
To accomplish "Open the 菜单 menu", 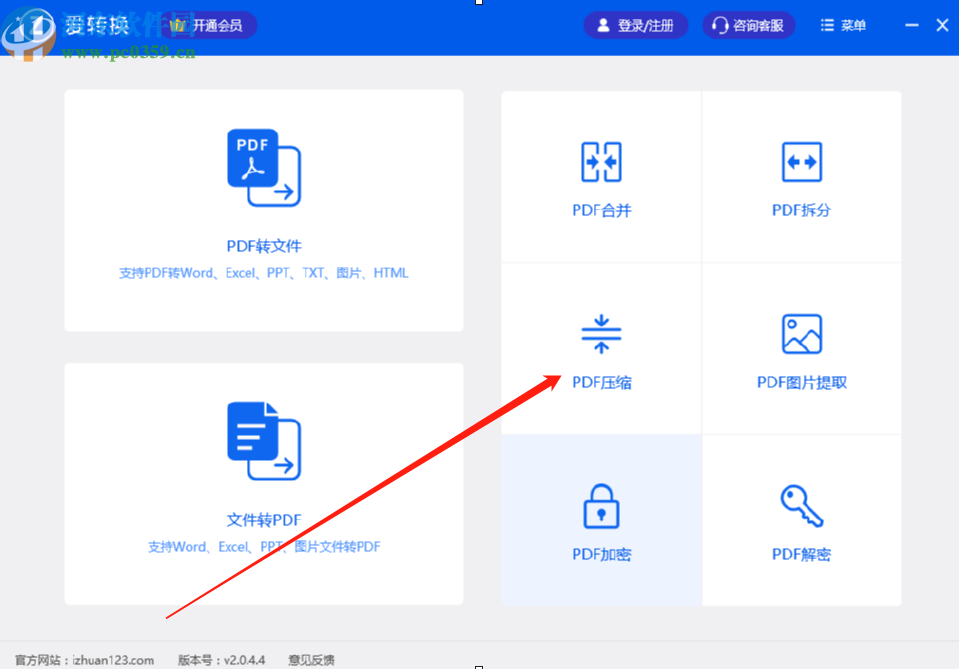I will tap(843, 26).
